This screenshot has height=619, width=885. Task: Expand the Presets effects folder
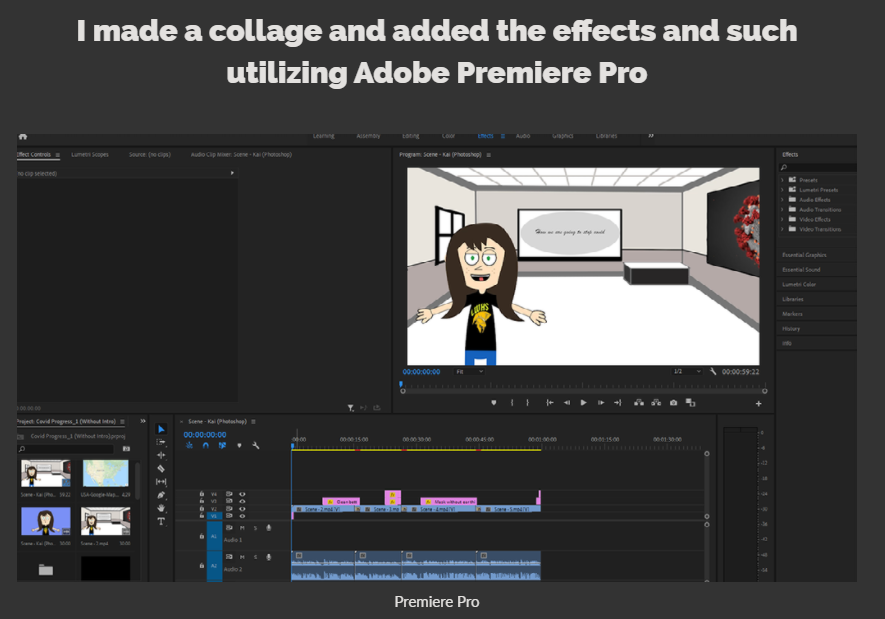point(782,180)
